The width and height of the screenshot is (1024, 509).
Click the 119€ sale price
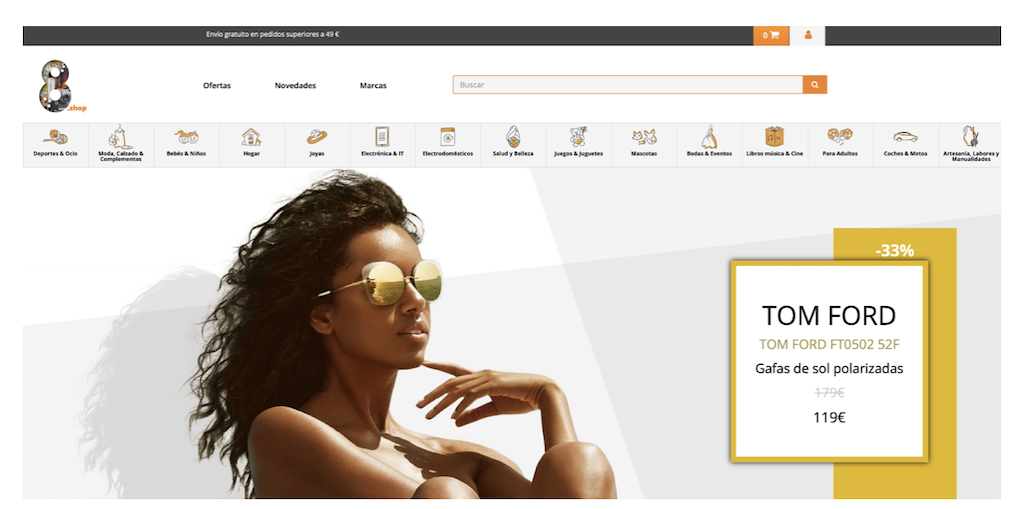tap(829, 418)
